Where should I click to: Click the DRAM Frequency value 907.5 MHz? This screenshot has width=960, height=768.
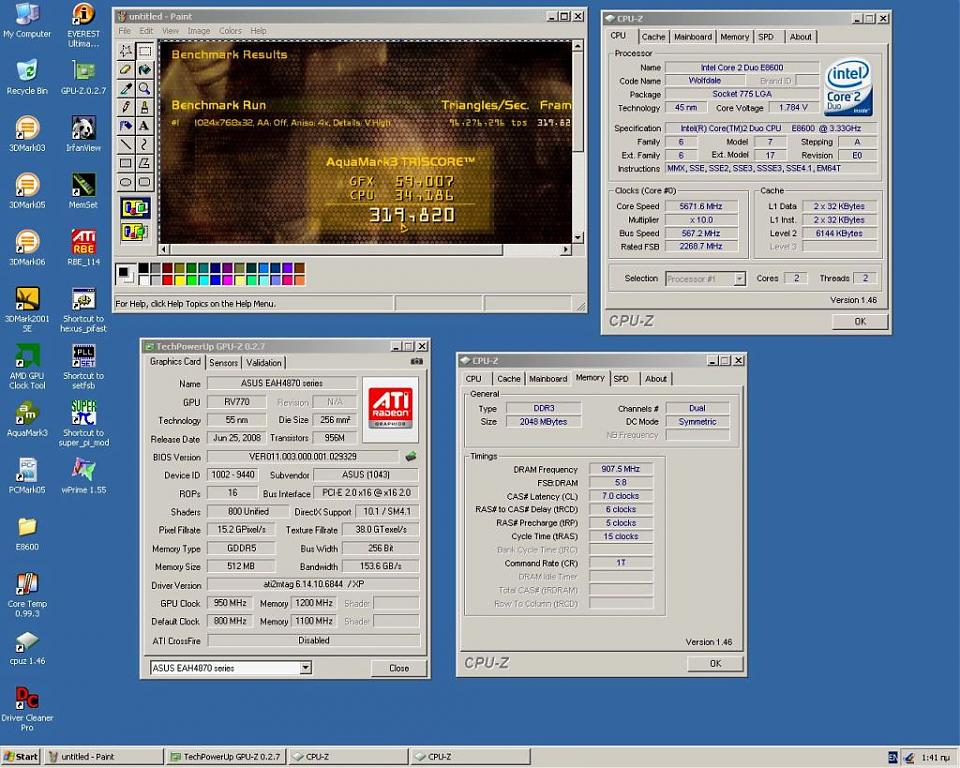[x=620, y=469]
